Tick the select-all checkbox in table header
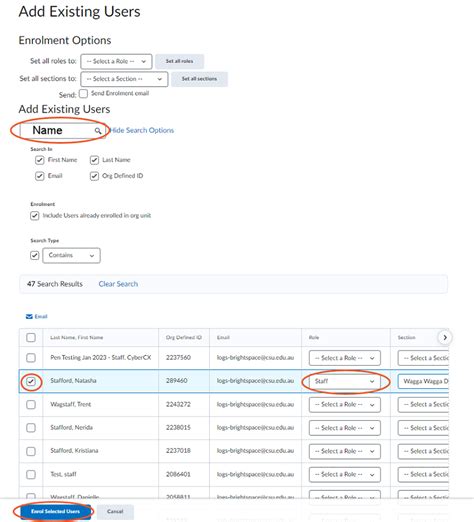The image size is (474, 522). point(31,337)
